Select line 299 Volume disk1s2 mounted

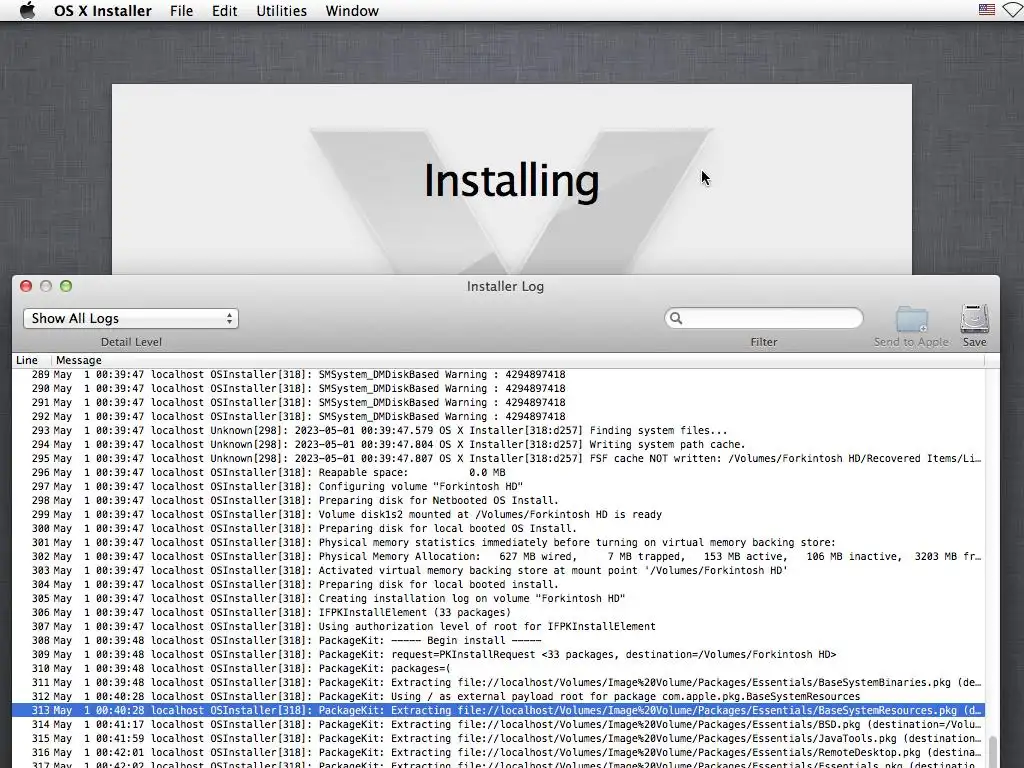coord(498,515)
